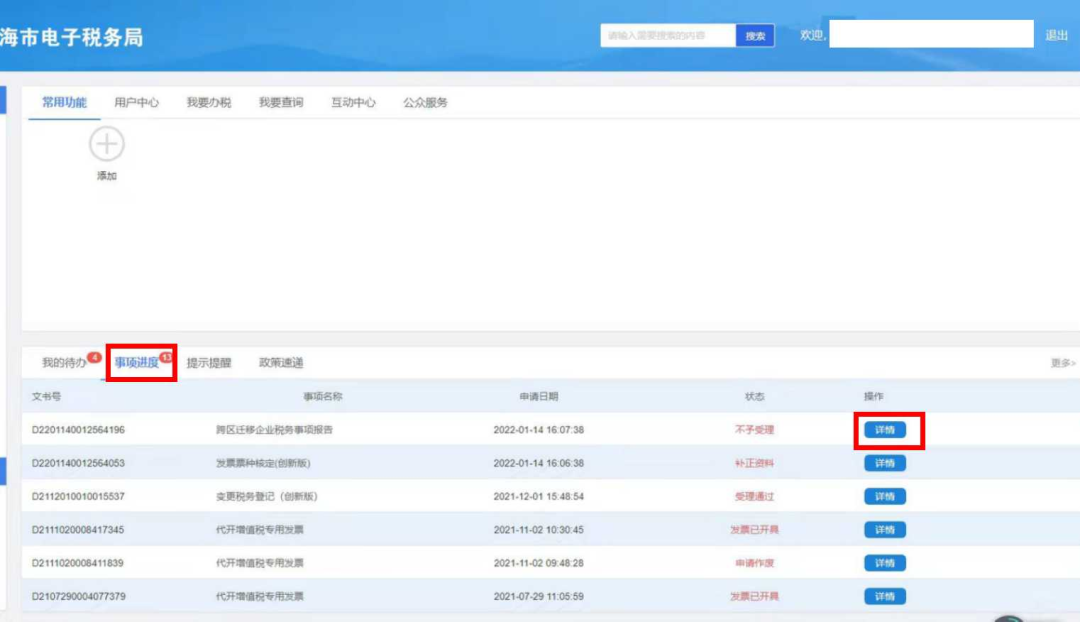Open the 公众服务 tab
This screenshot has width=1080, height=622.
point(425,102)
